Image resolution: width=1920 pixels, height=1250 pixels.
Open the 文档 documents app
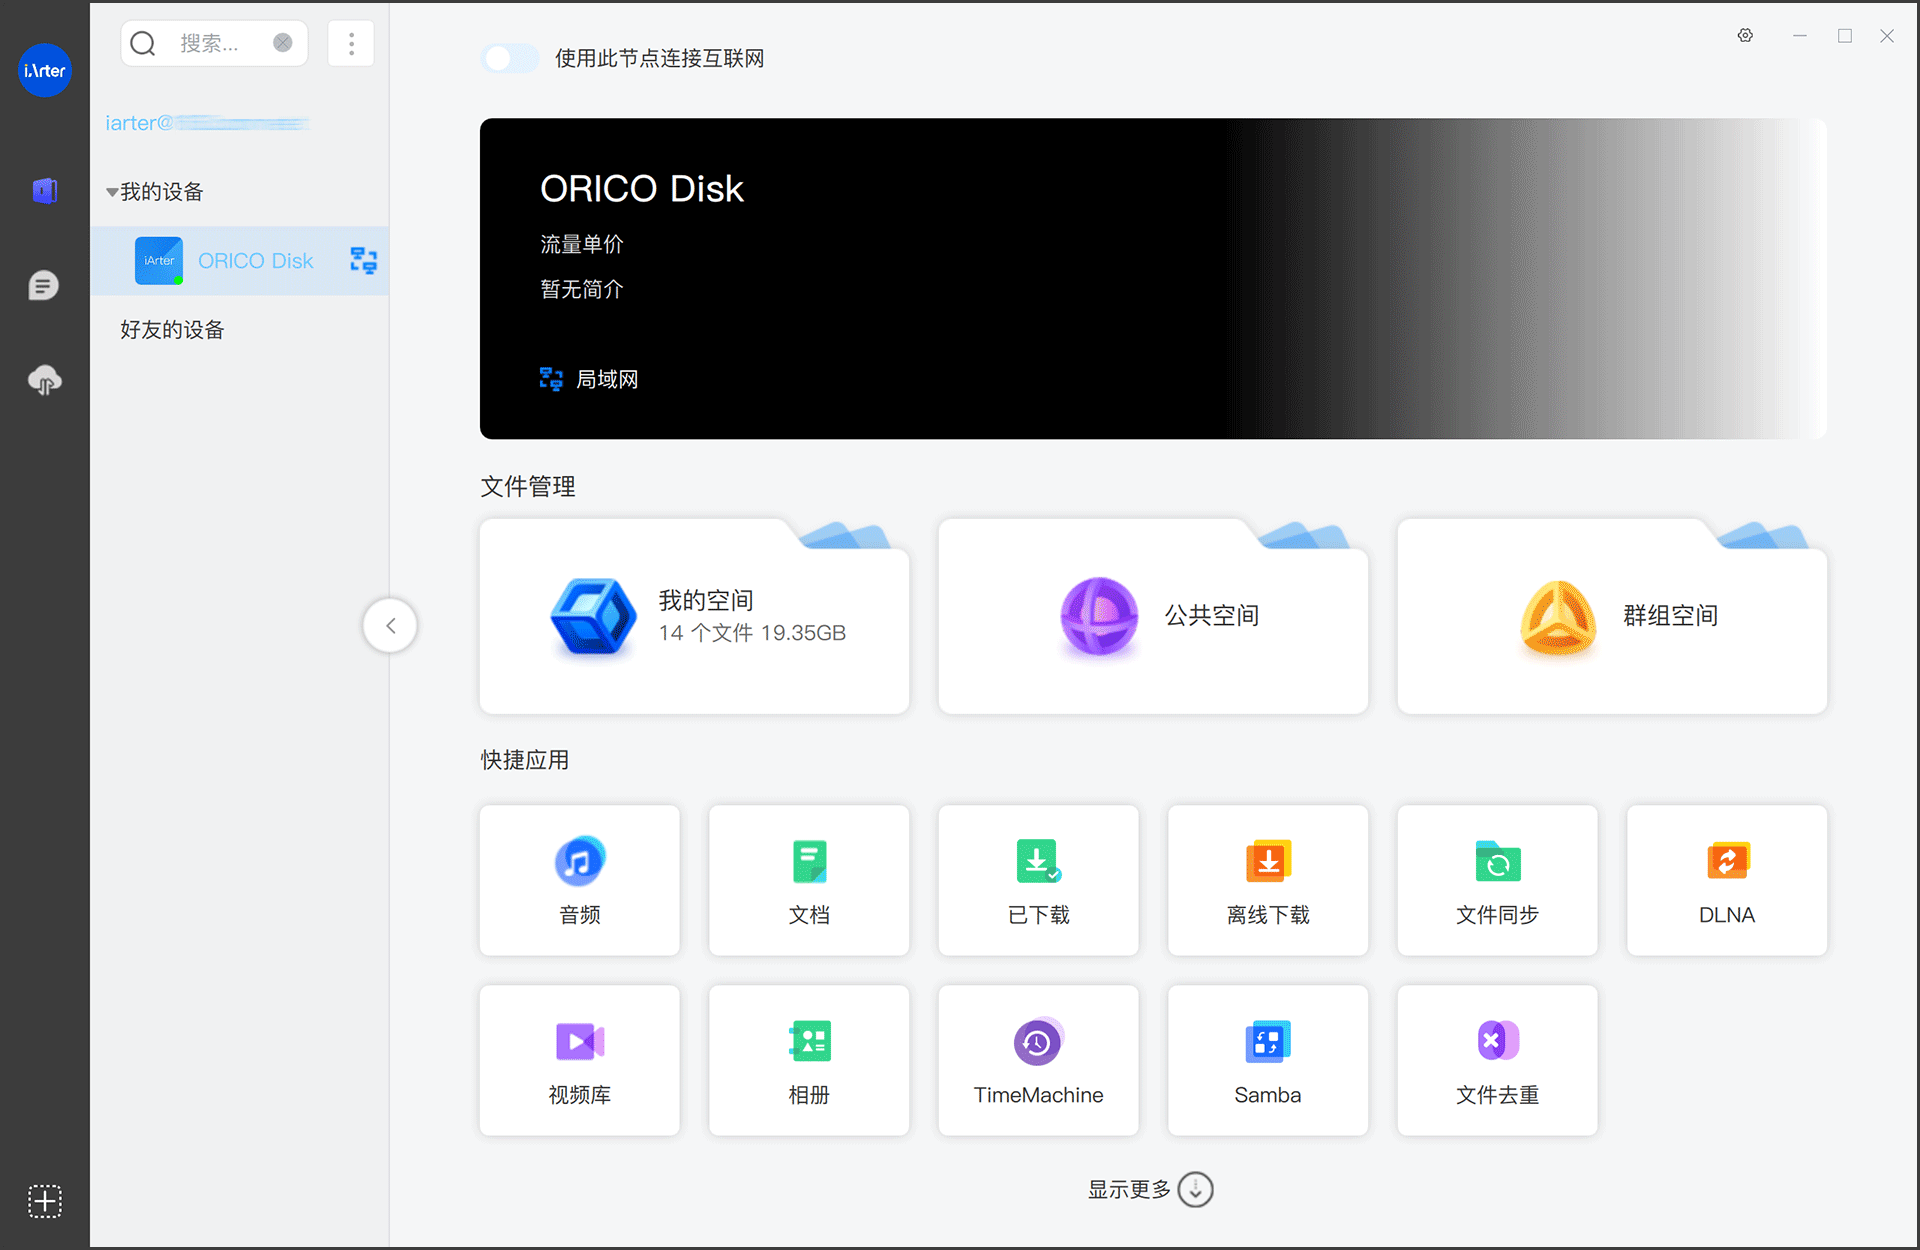[809, 880]
